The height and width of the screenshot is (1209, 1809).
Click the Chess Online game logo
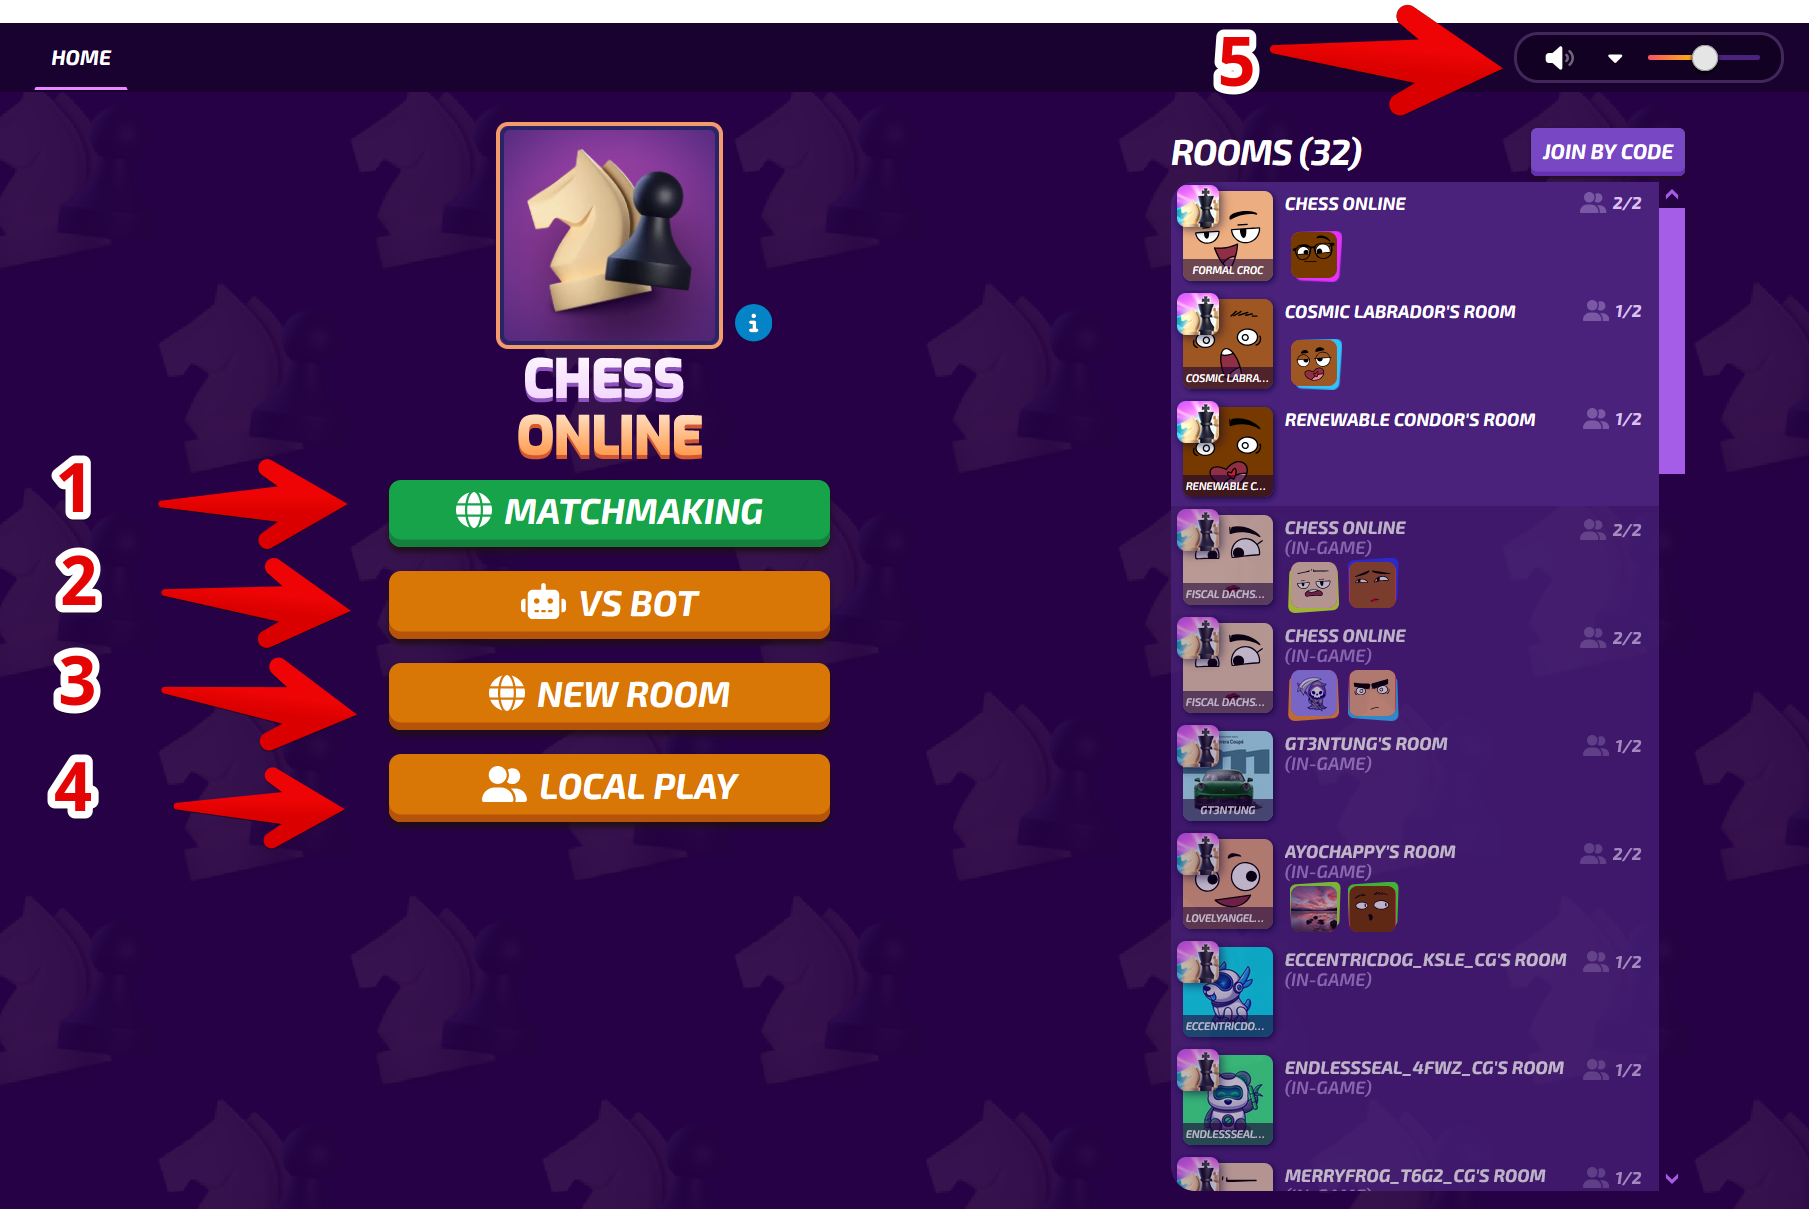609,235
